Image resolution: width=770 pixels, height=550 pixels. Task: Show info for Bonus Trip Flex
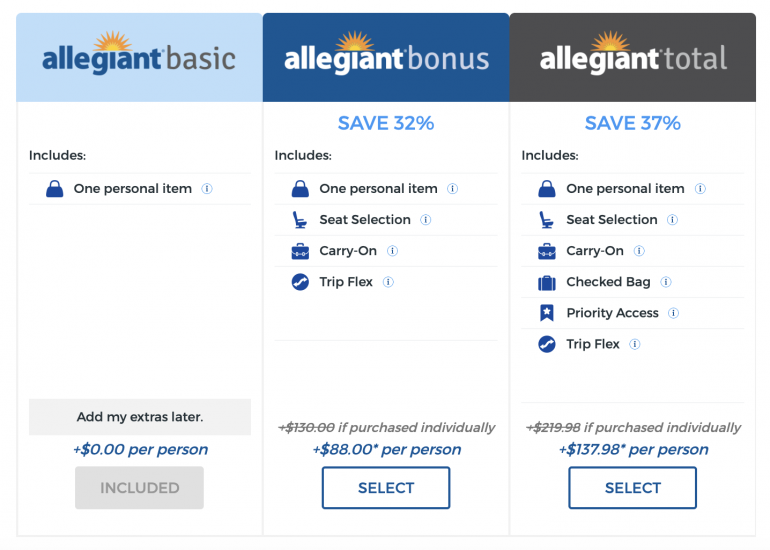(x=388, y=282)
